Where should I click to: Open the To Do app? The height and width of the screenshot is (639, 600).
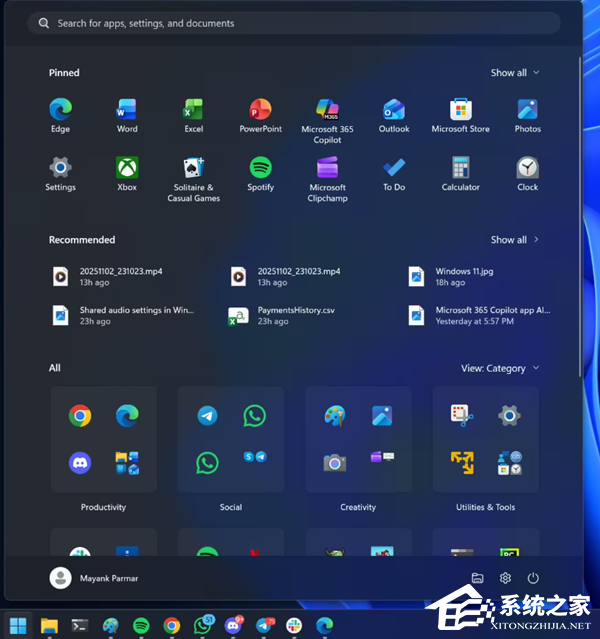click(x=394, y=174)
